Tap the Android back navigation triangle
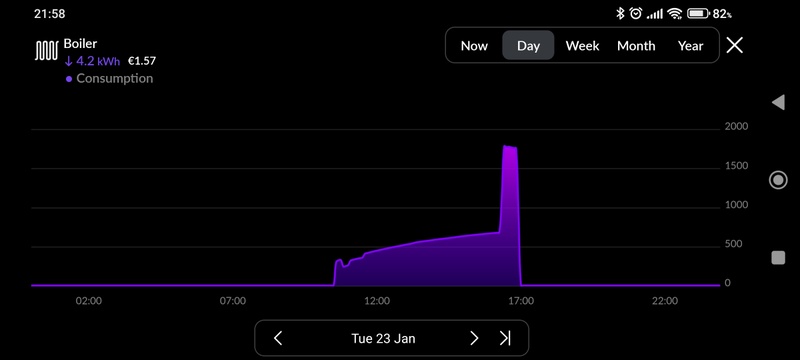The height and width of the screenshot is (360, 800). pyautogui.click(x=778, y=102)
